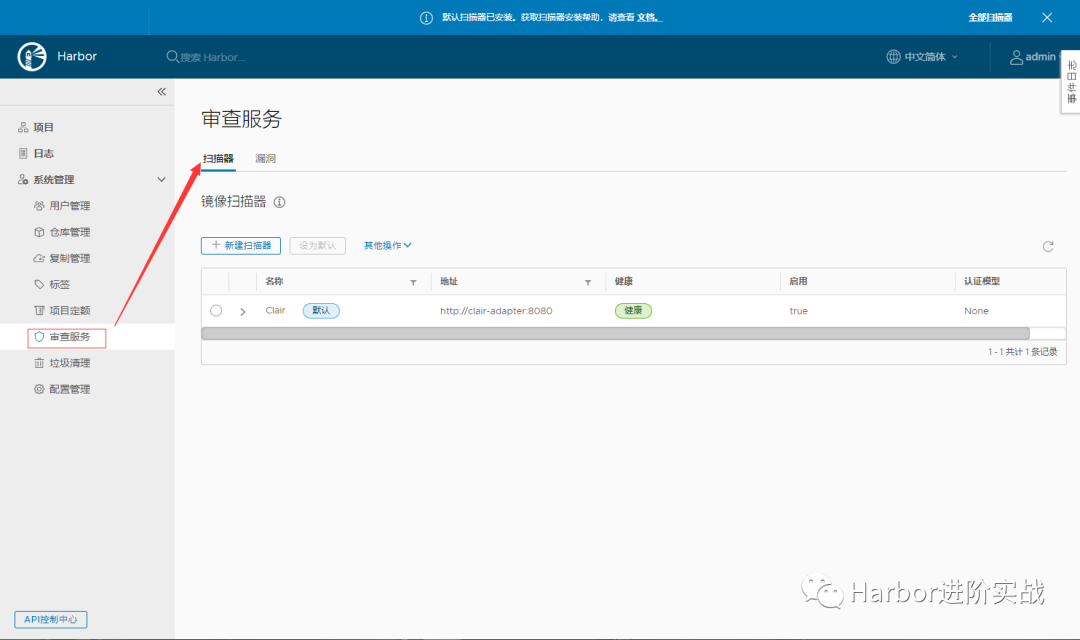Switch to the 扫描器 tab
The width and height of the screenshot is (1080, 640).
coord(218,158)
